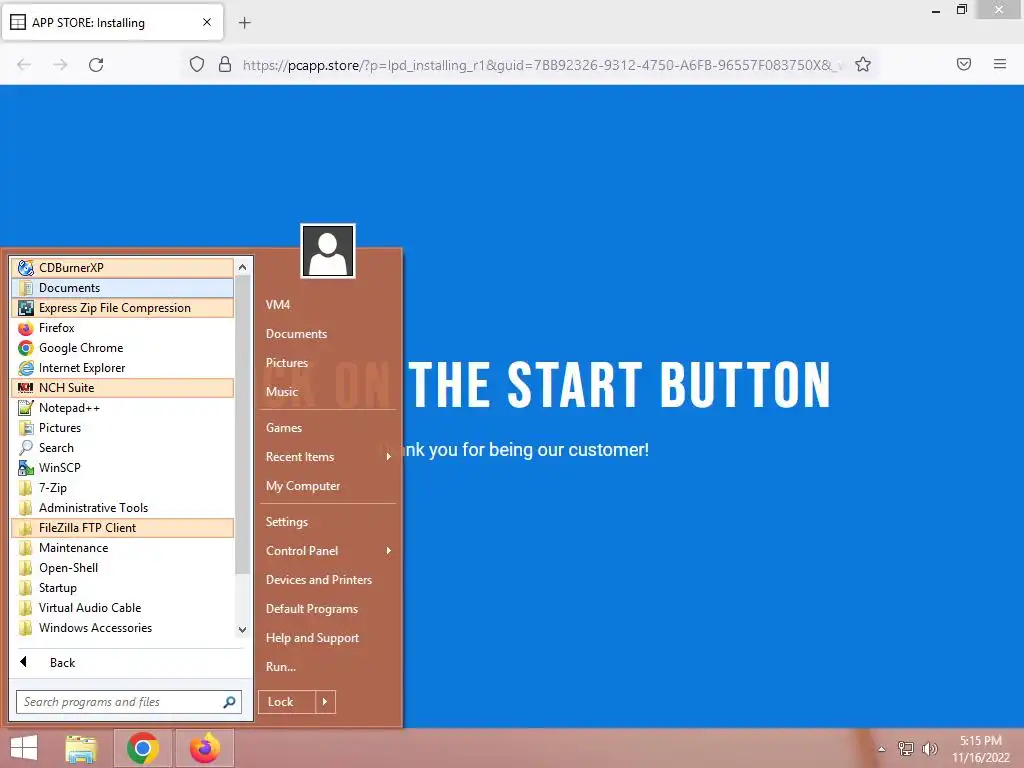
Task: Open CDBurnerXP from the programs list
Action: (x=122, y=268)
